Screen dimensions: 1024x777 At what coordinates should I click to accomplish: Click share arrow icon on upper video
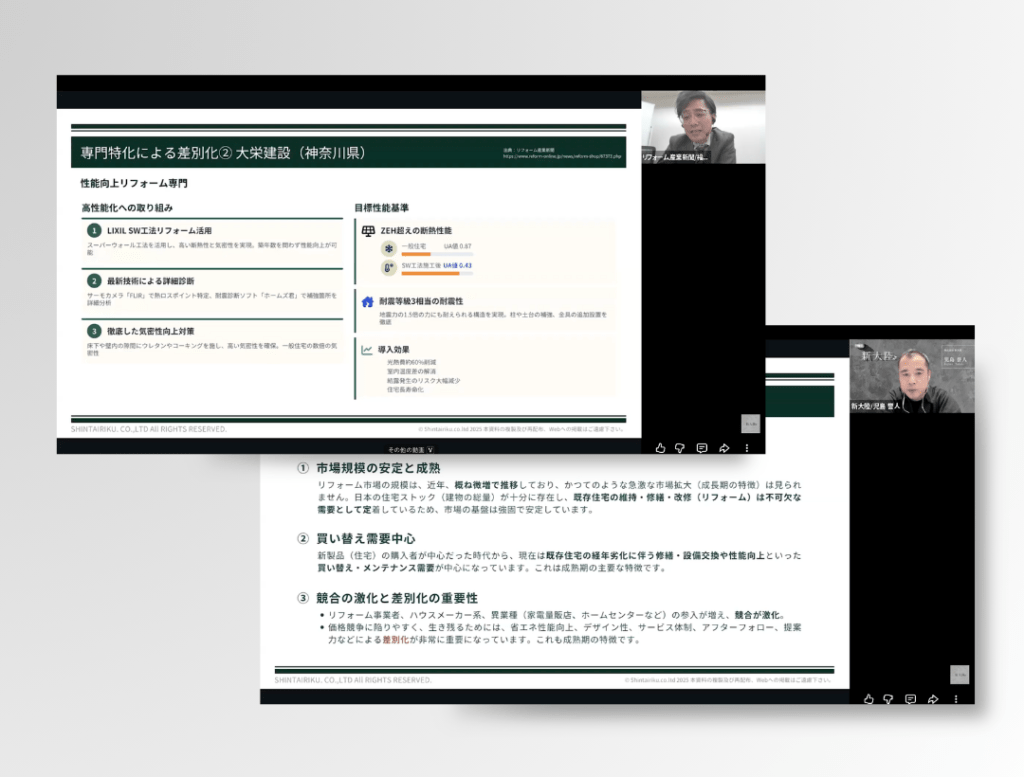tap(724, 448)
